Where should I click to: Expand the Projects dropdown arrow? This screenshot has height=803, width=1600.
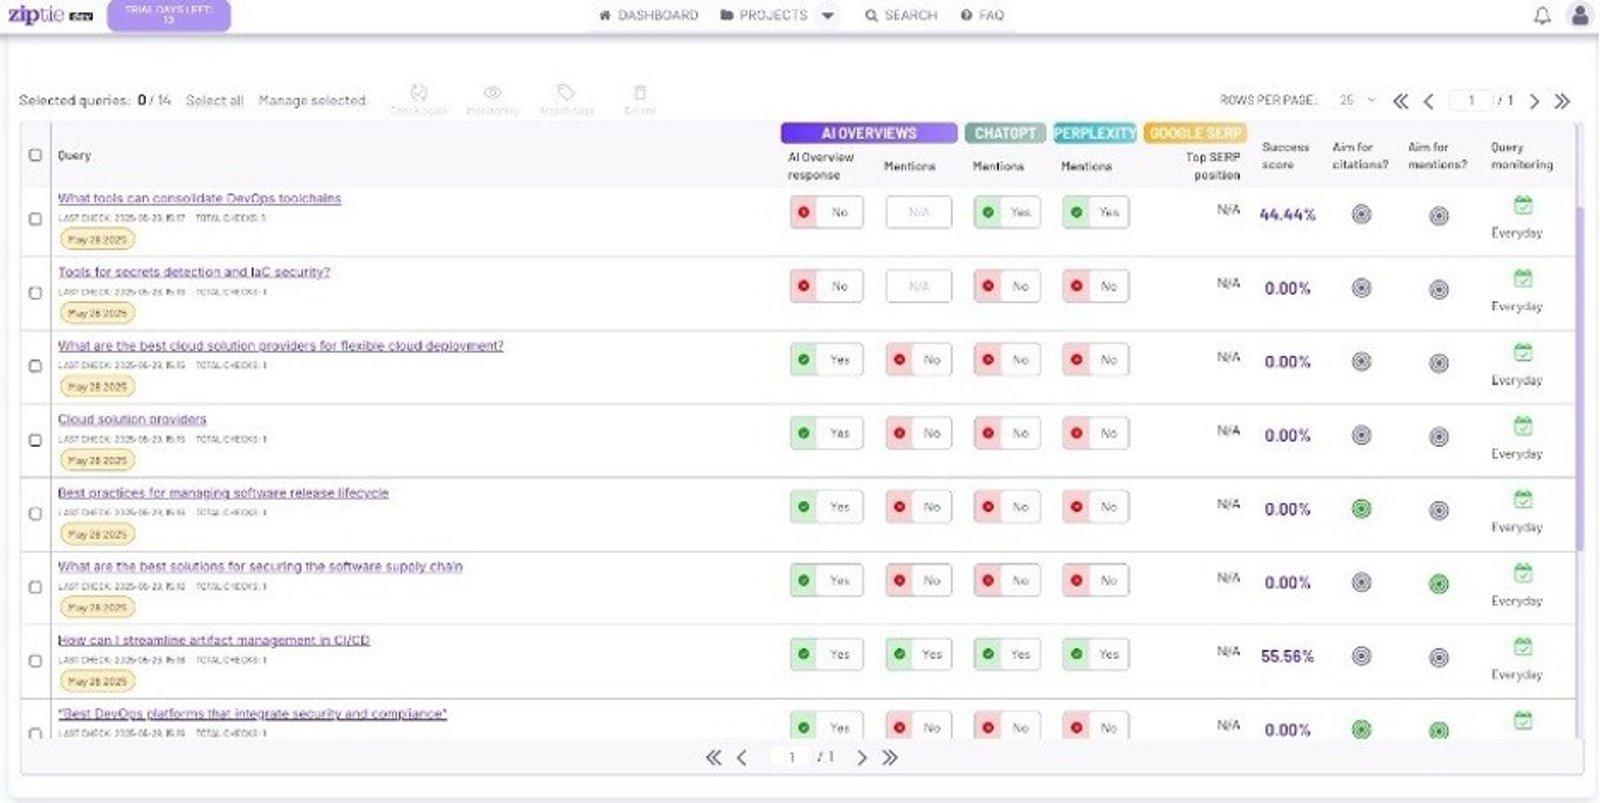point(828,15)
